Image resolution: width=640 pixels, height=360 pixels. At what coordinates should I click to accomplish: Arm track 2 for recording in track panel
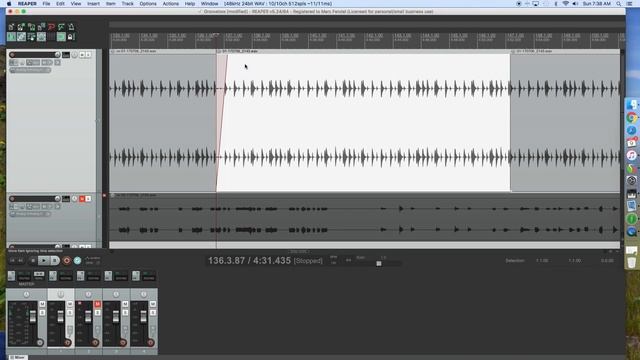12,199
